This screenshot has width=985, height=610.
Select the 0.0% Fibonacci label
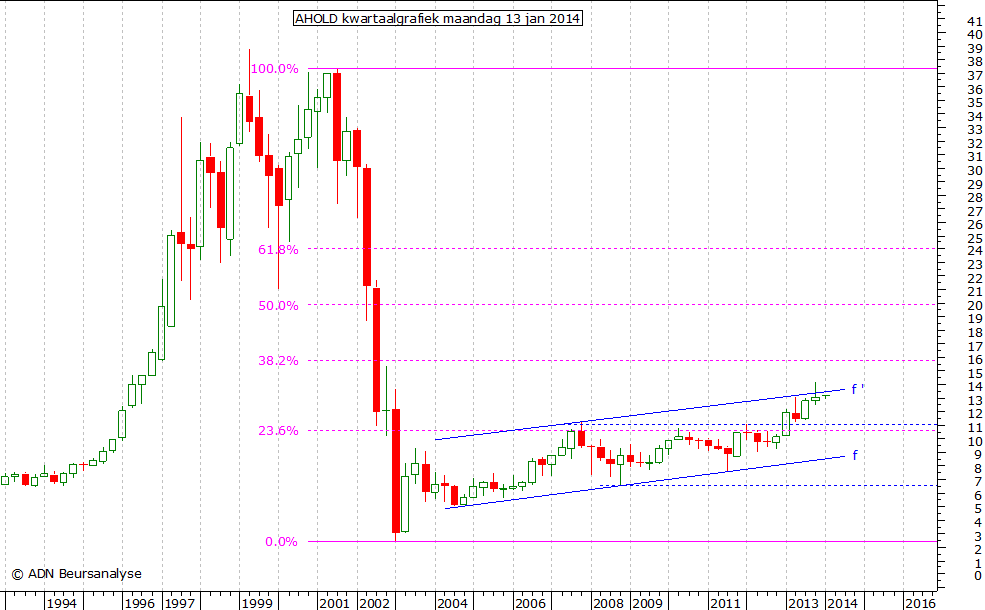281,542
